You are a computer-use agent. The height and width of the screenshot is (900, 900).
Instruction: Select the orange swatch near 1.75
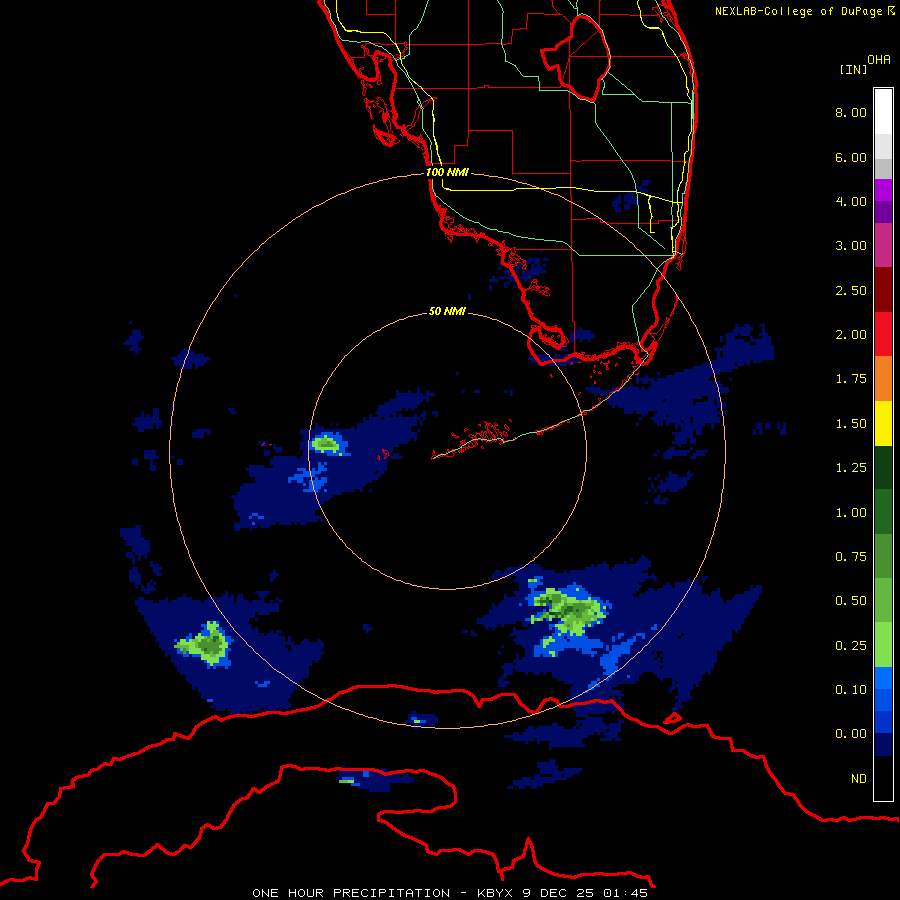pyautogui.click(x=883, y=379)
